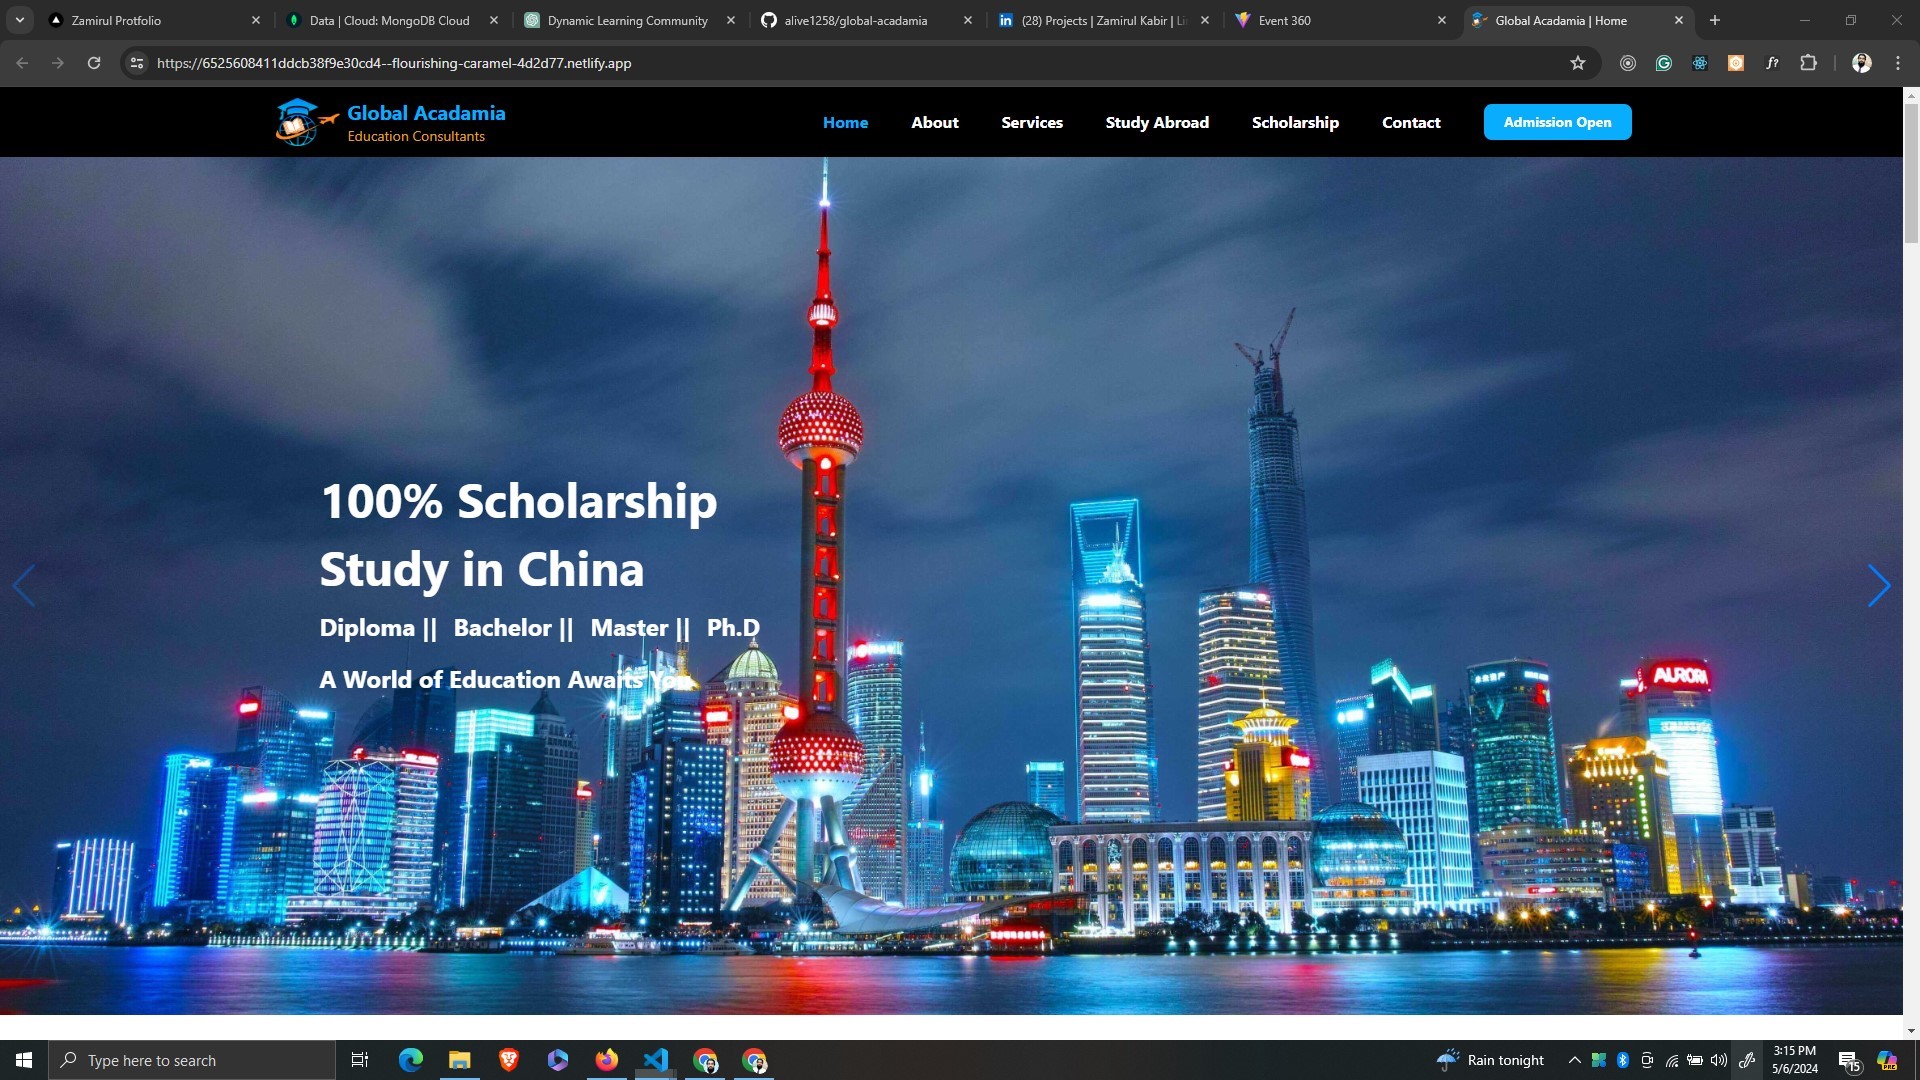Image resolution: width=1920 pixels, height=1080 pixels.
Task: Open the Study Abroad menu item
Action: pyautogui.click(x=1157, y=122)
